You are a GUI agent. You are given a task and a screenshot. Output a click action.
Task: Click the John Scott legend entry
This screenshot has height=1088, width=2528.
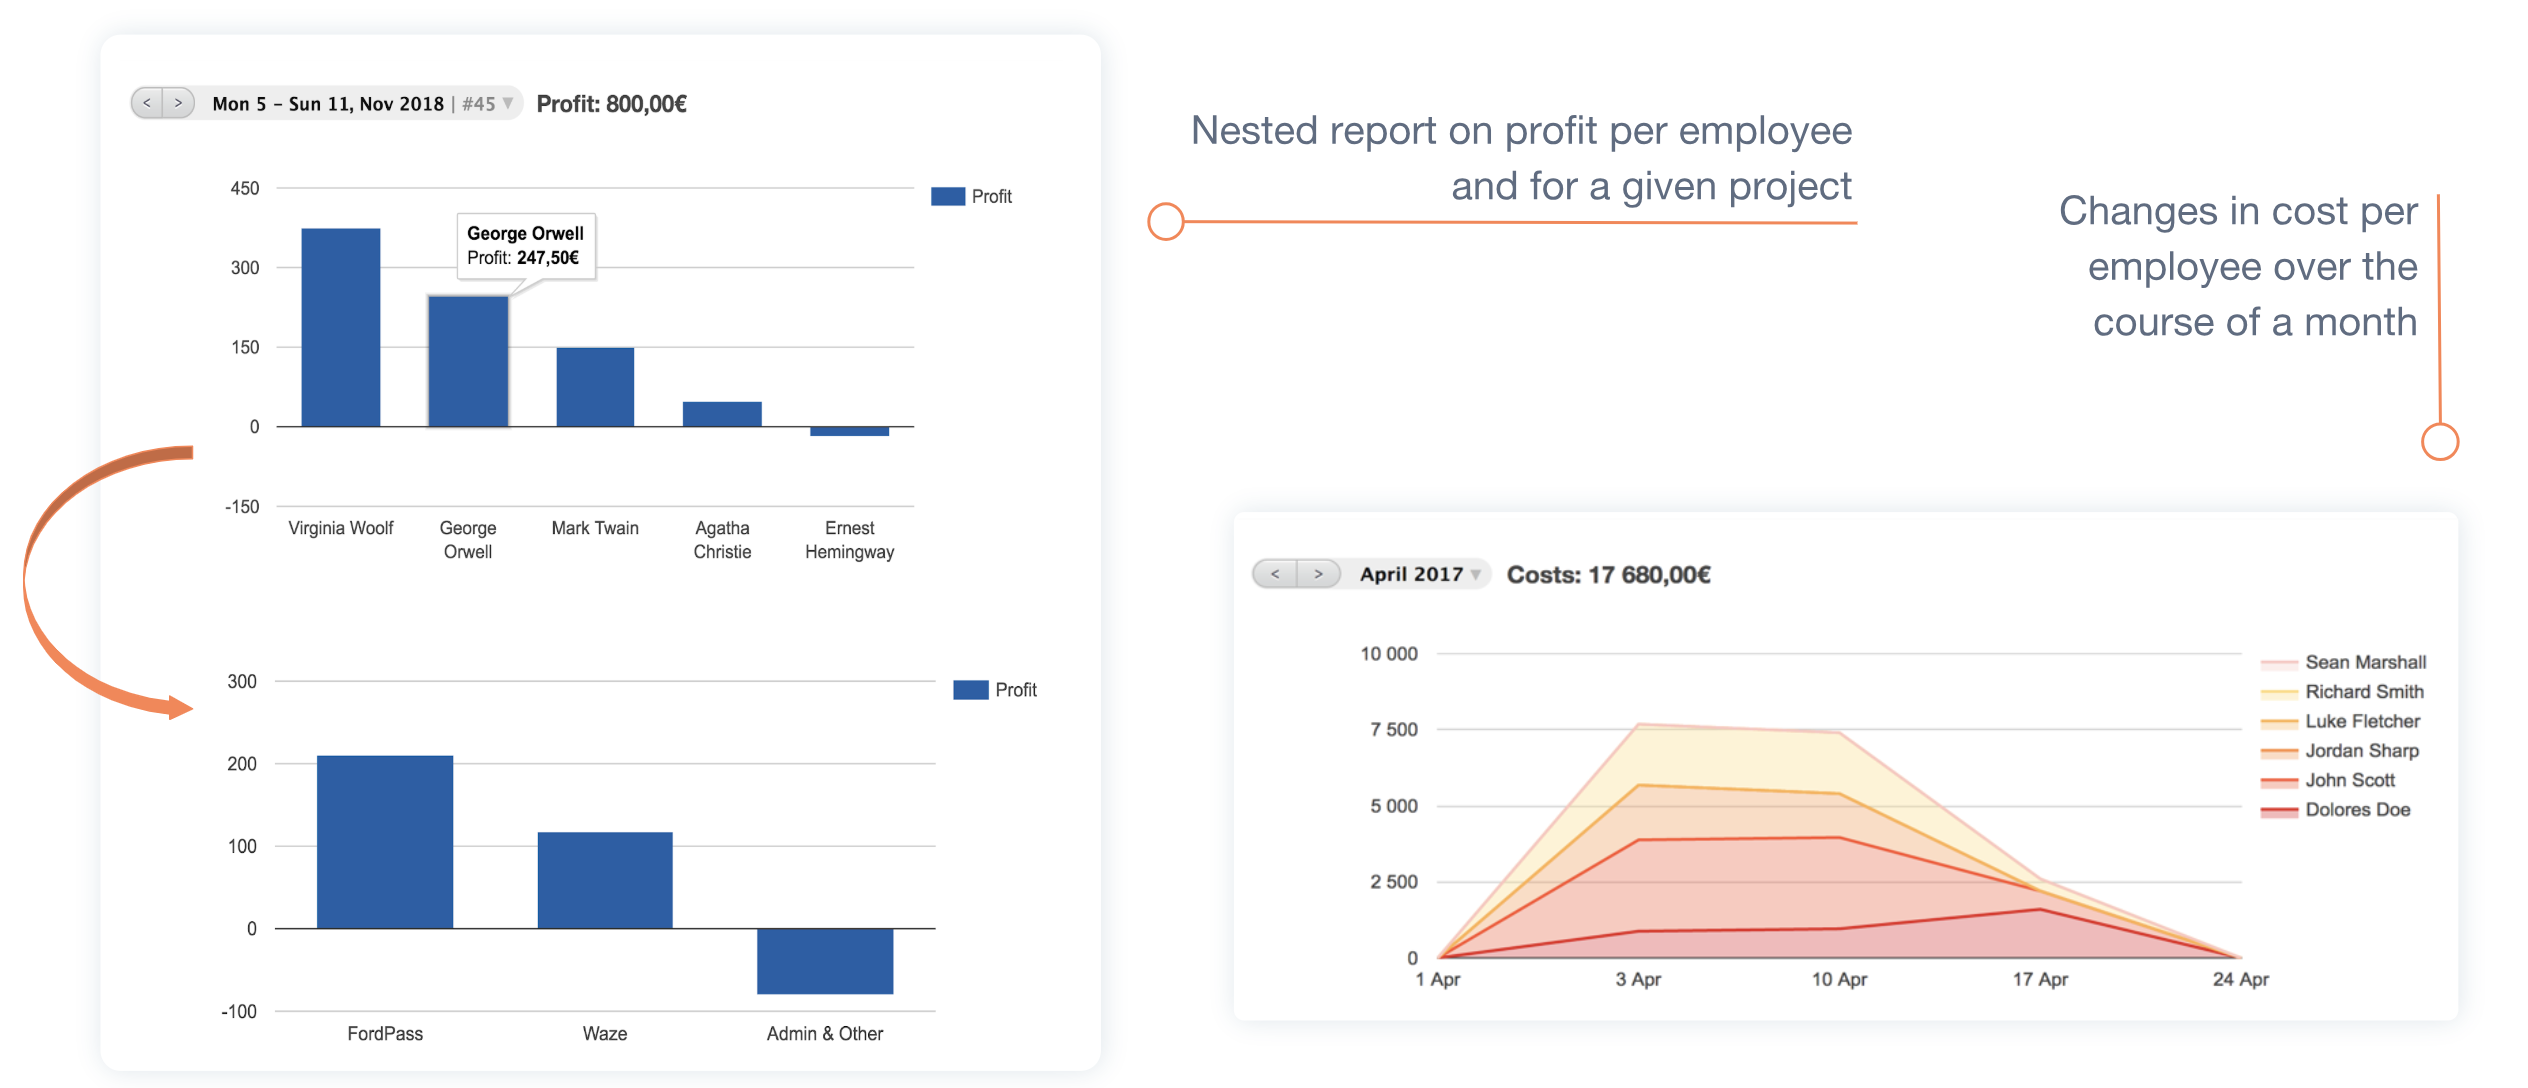[2328, 780]
